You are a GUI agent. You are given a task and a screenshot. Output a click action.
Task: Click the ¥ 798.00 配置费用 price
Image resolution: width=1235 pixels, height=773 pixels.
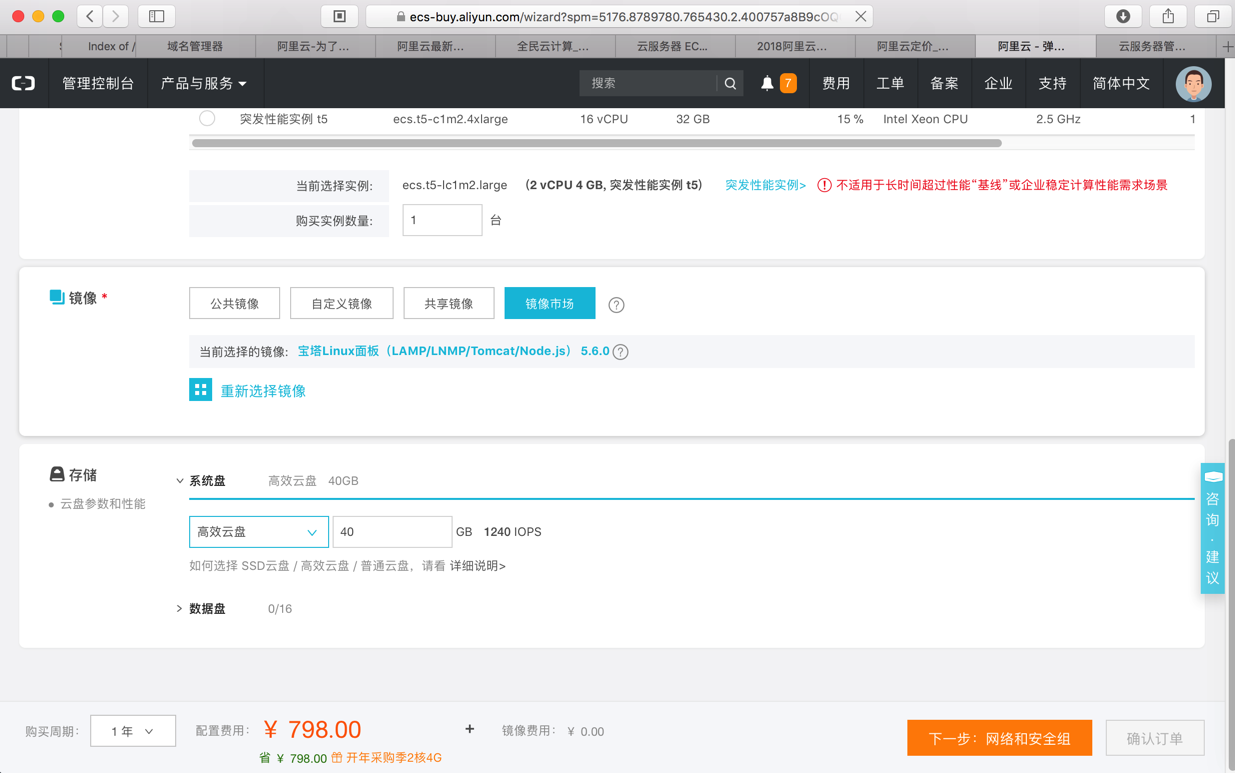(313, 730)
